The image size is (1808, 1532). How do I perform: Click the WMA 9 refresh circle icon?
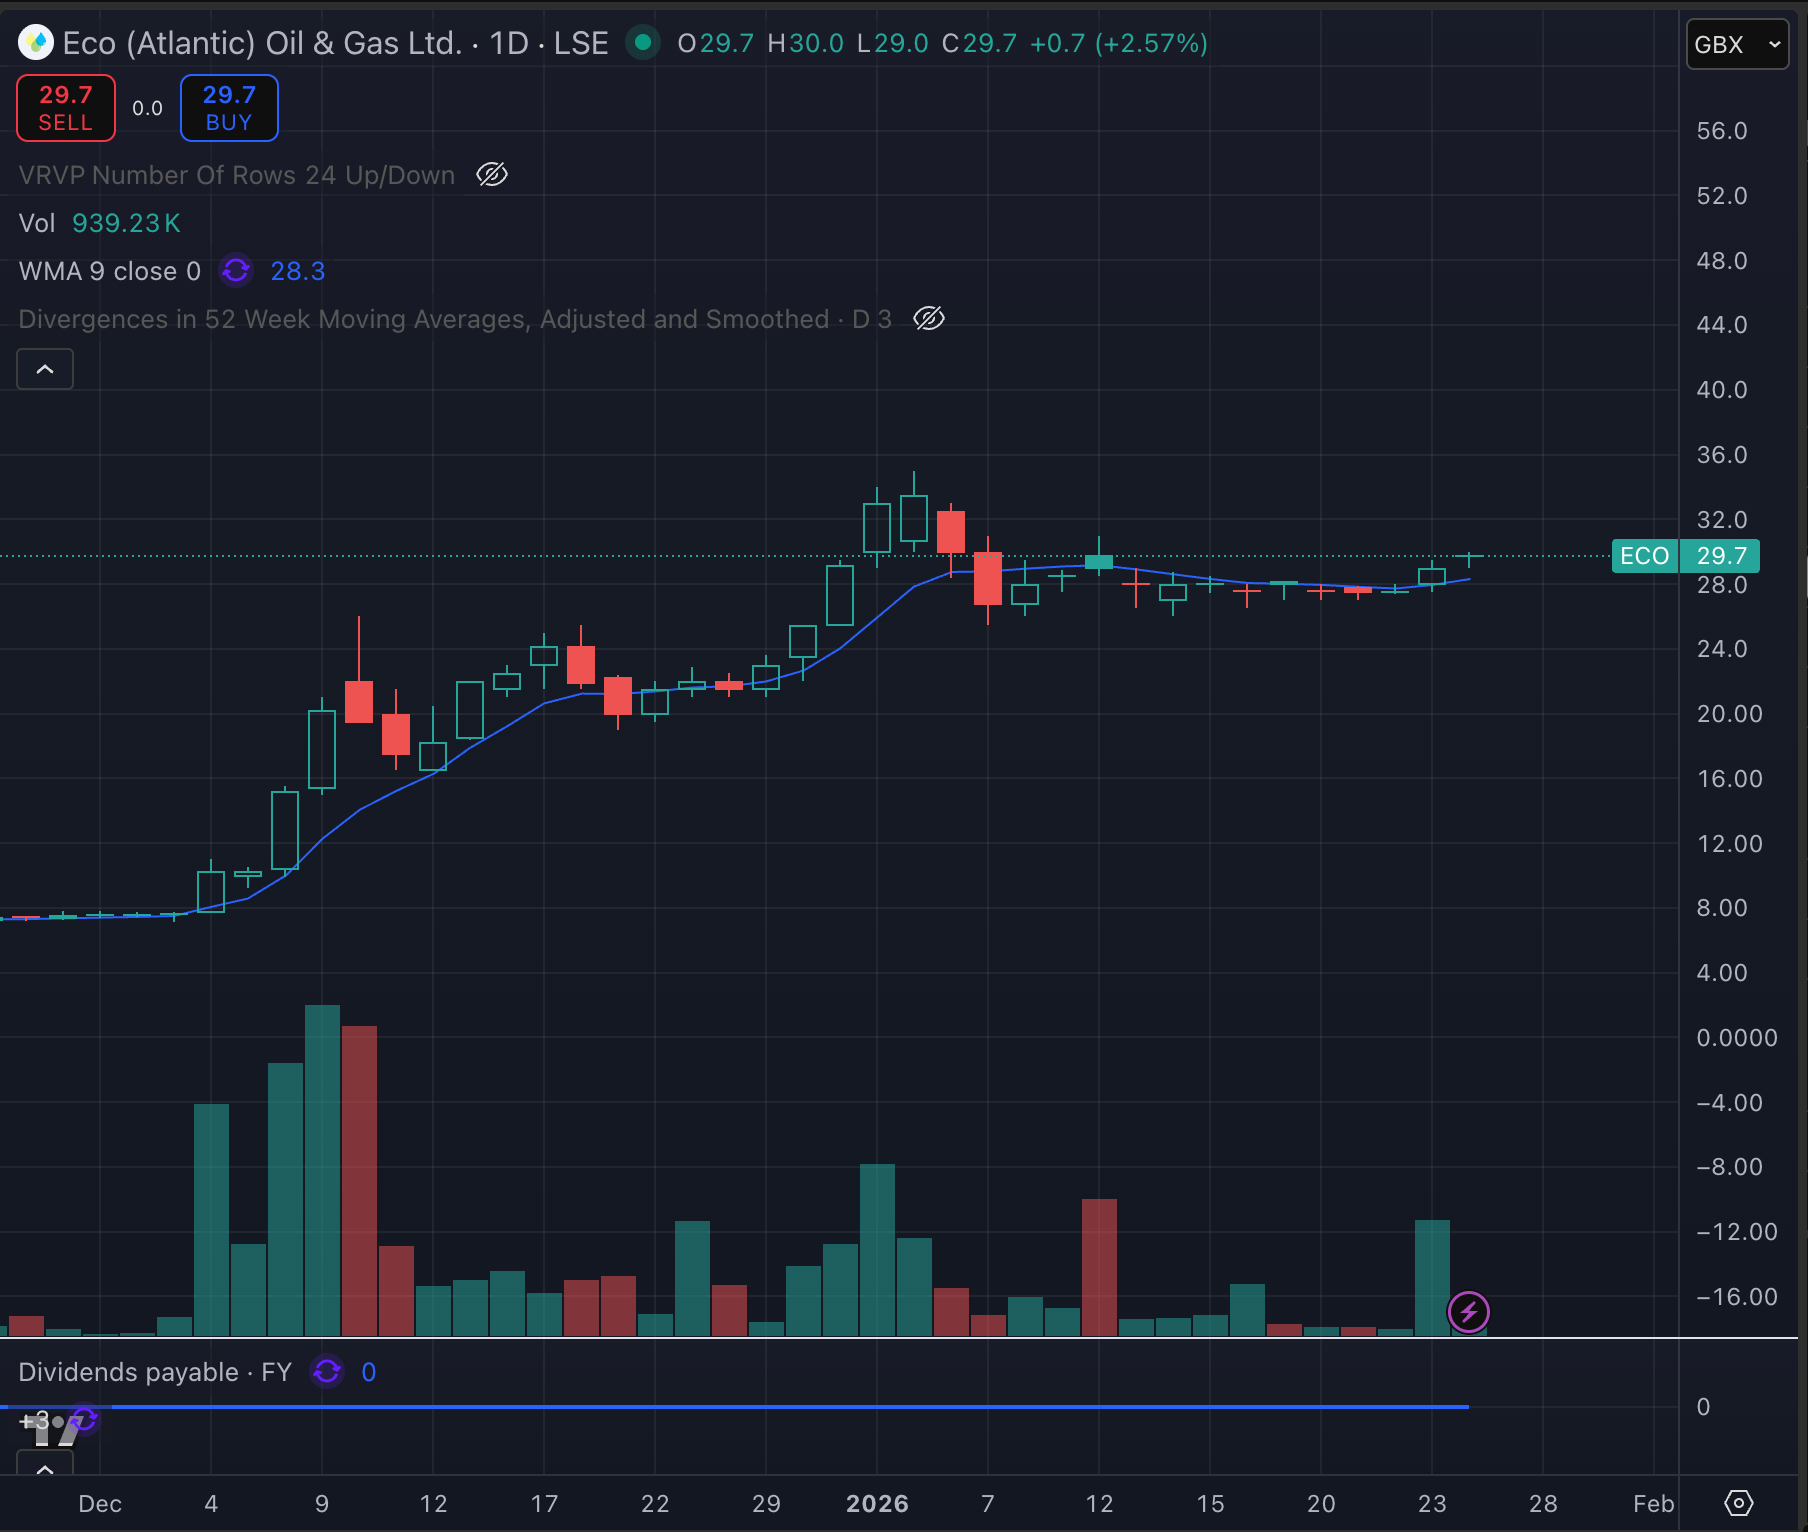pos(236,271)
